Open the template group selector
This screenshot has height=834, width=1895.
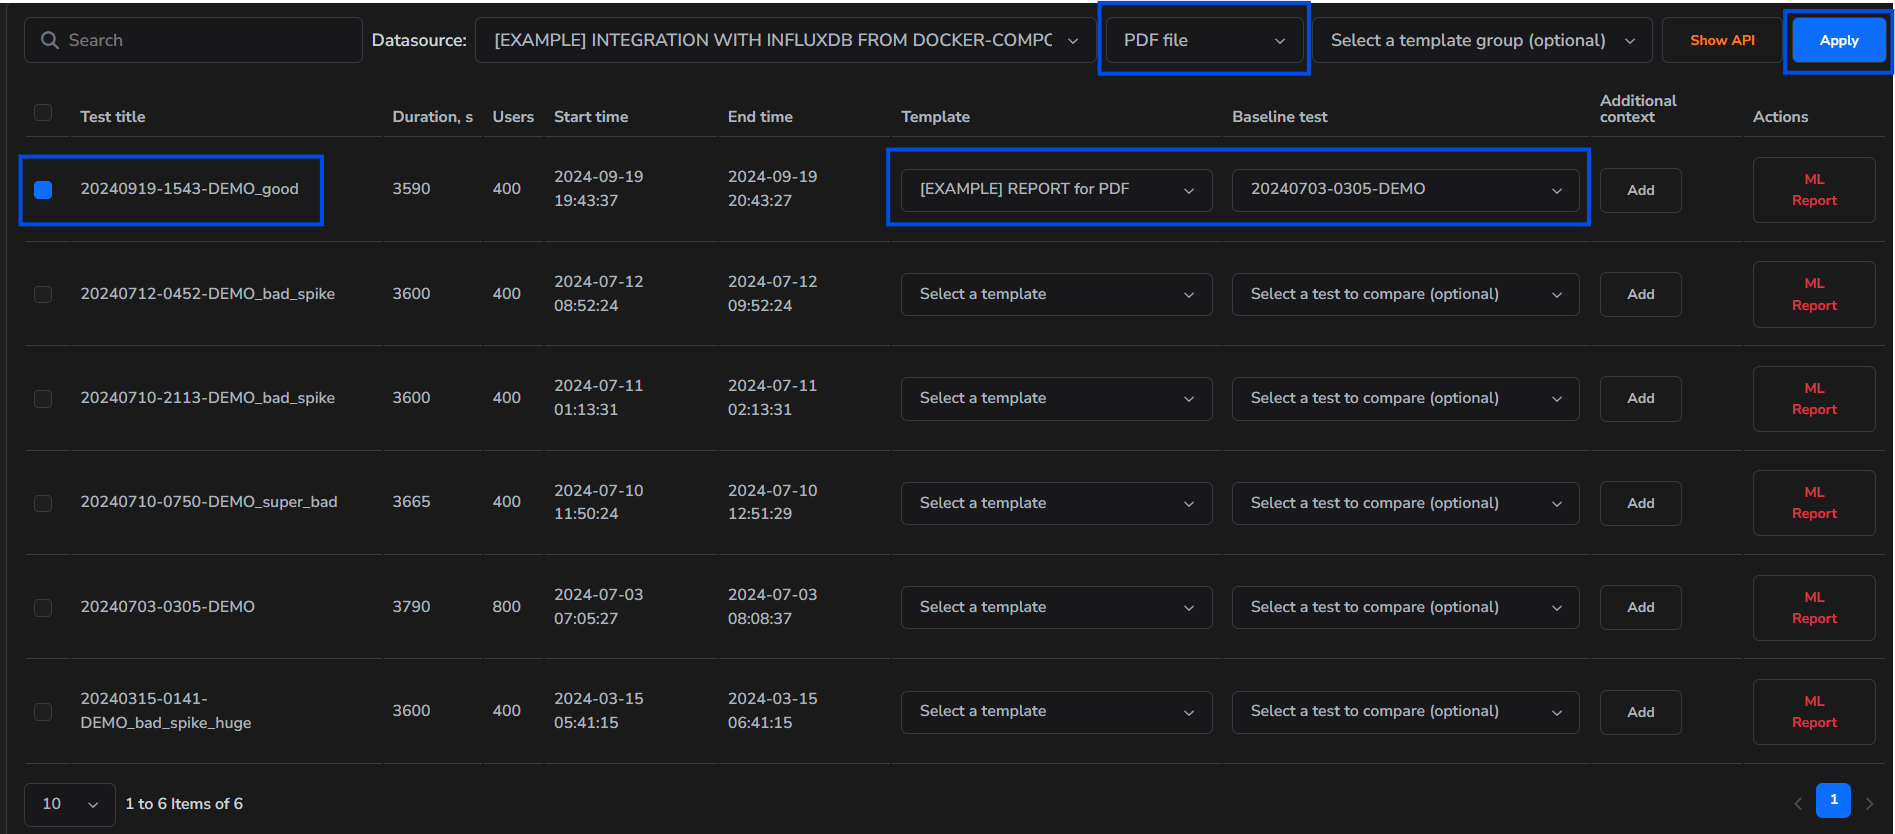point(1482,40)
